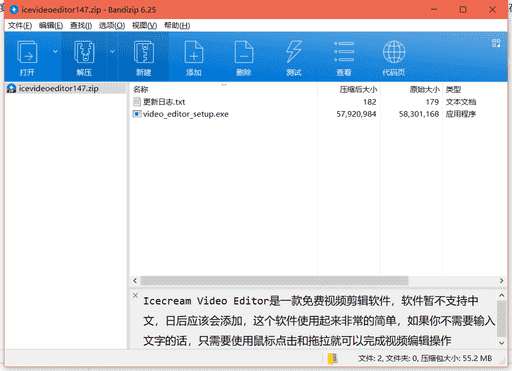Click the 代码页 (Code page) globe icon
512x371 pixels.
click(394, 52)
